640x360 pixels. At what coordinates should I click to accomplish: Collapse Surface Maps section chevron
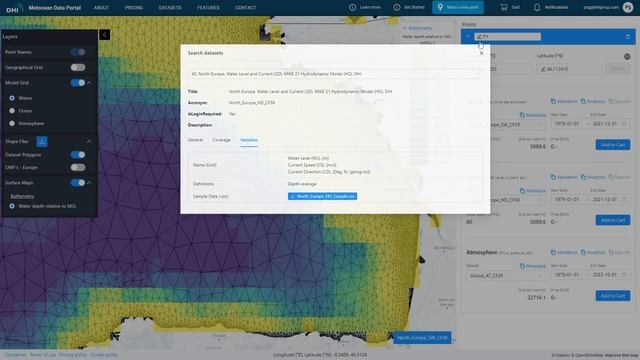tap(89, 182)
